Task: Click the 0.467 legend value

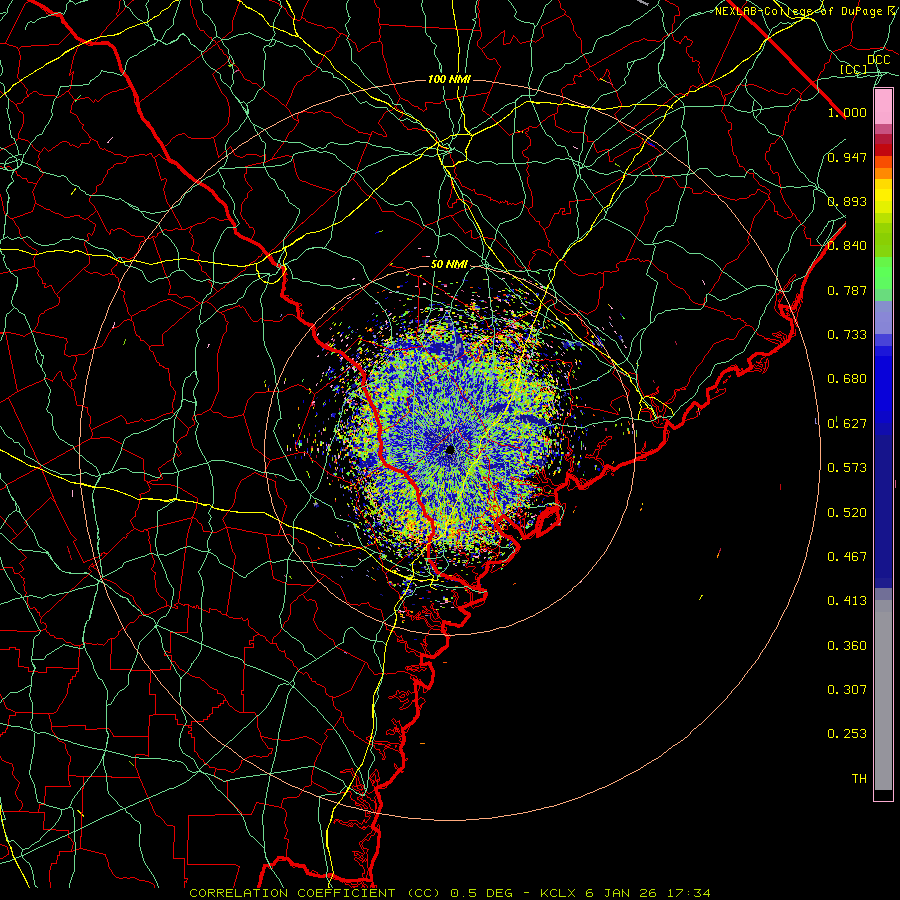Action: pyautogui.click(x=847, y=557)
